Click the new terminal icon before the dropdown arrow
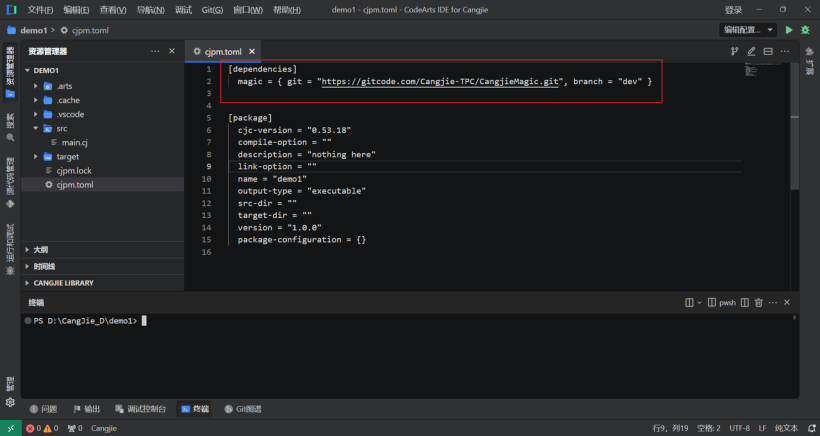The height and width of the screenshot is (436, 820). (x=689, y=302)
